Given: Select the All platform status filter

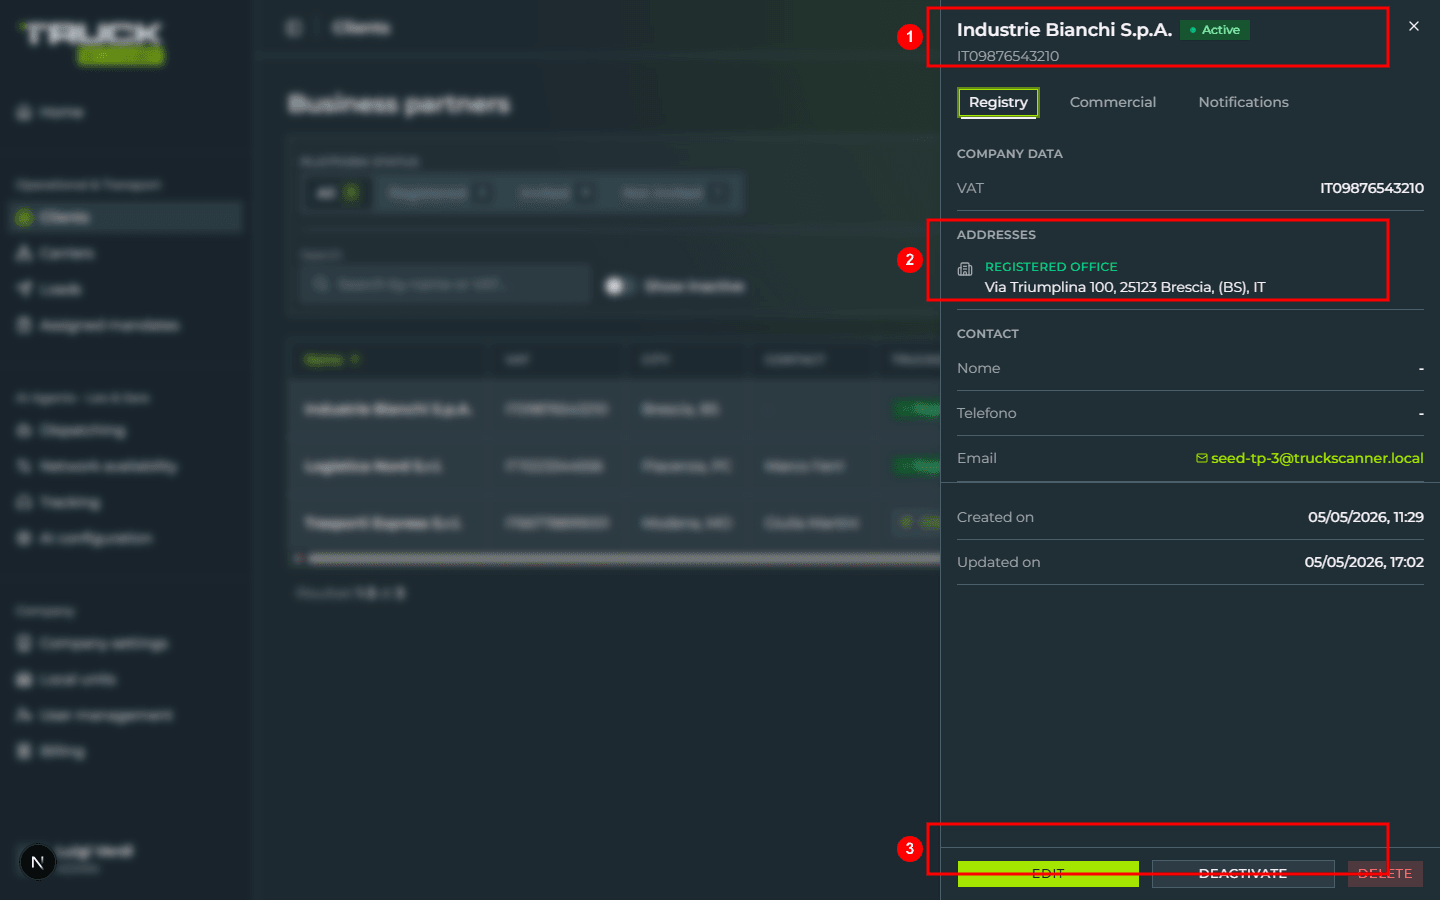Looking at the screenshot, I should (x=337, y=193).
